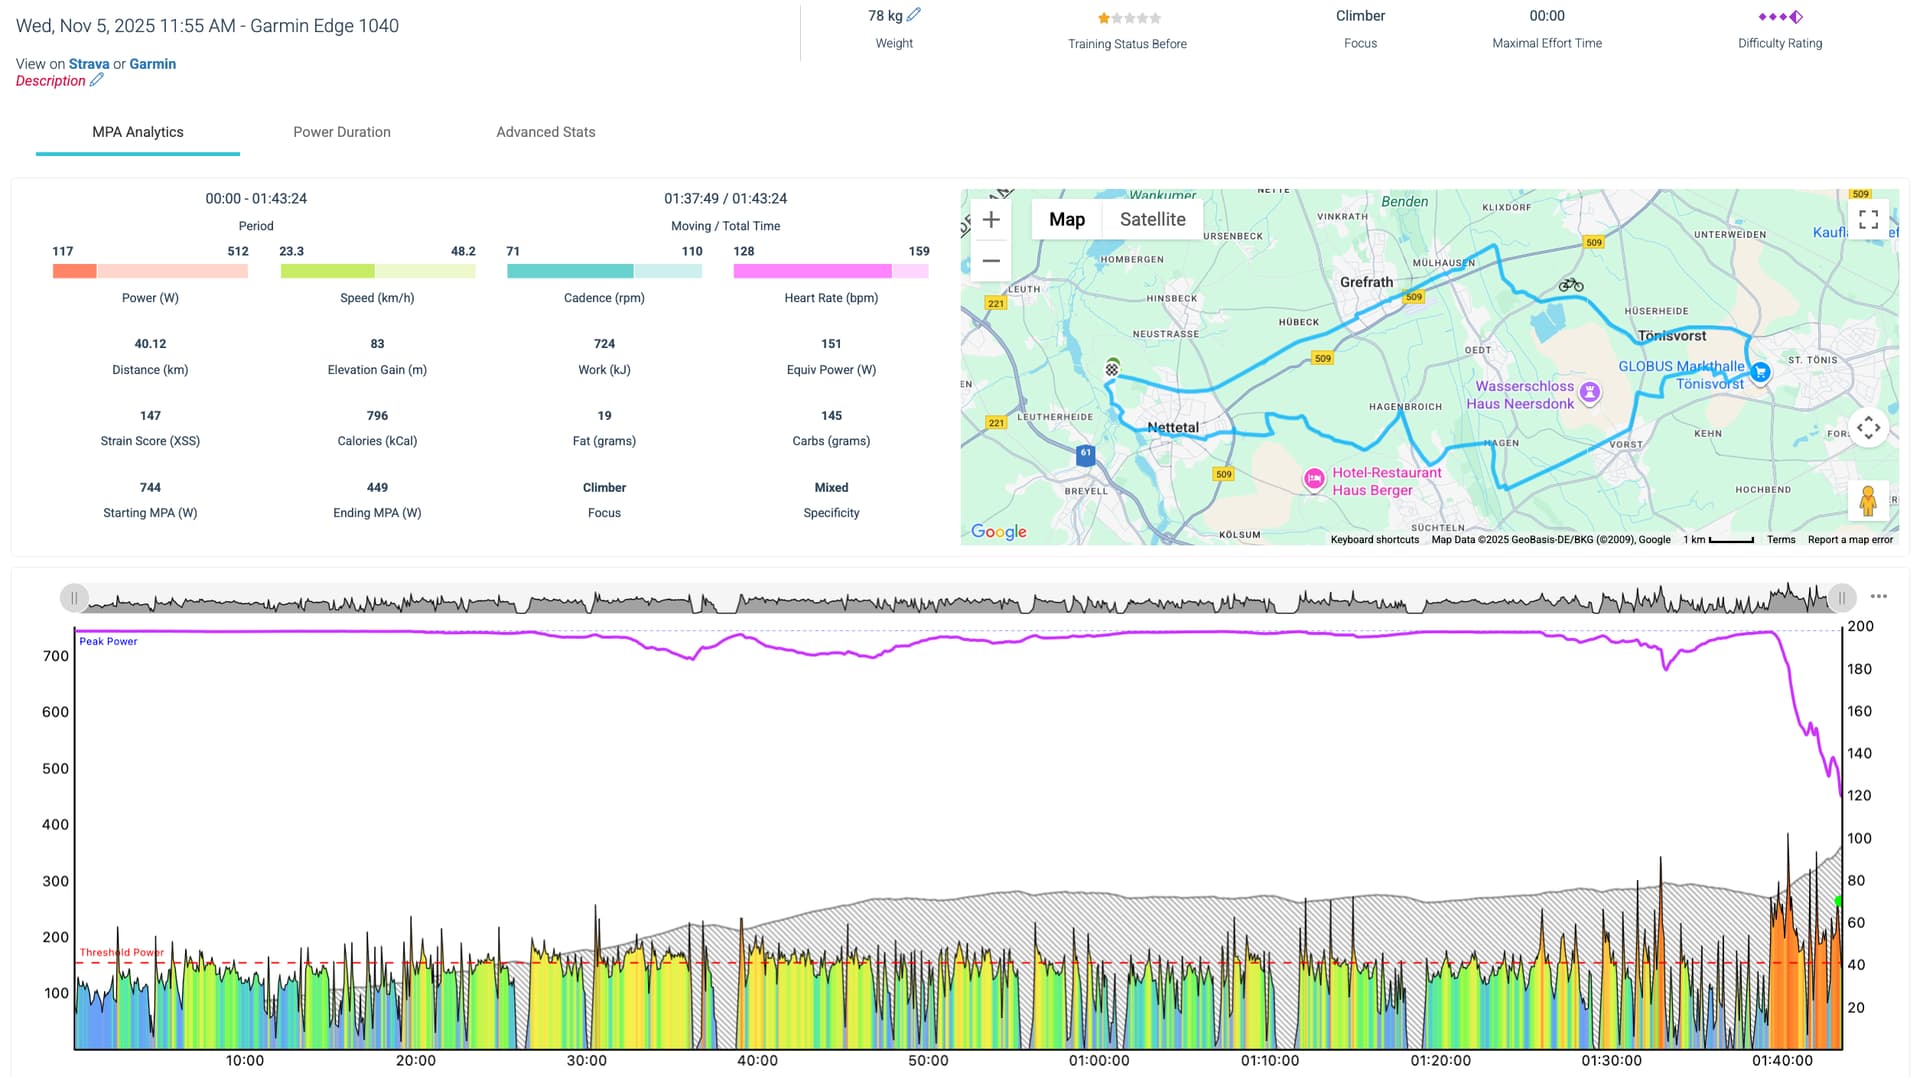Zoom out on the map

(x=991, y=261)
